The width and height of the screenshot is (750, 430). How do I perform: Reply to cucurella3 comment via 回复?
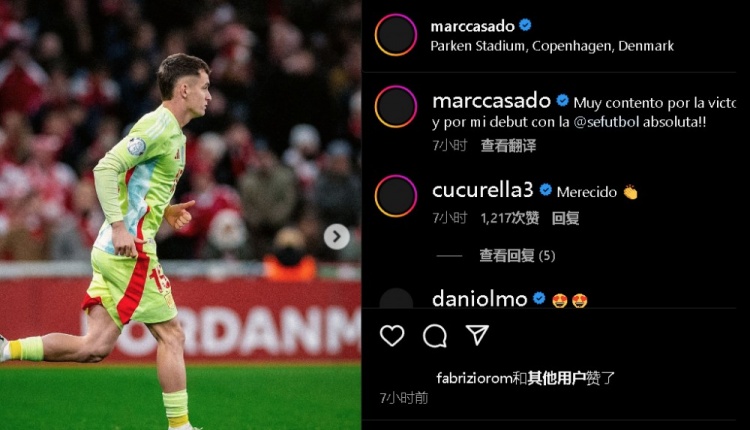click(565, 218)
